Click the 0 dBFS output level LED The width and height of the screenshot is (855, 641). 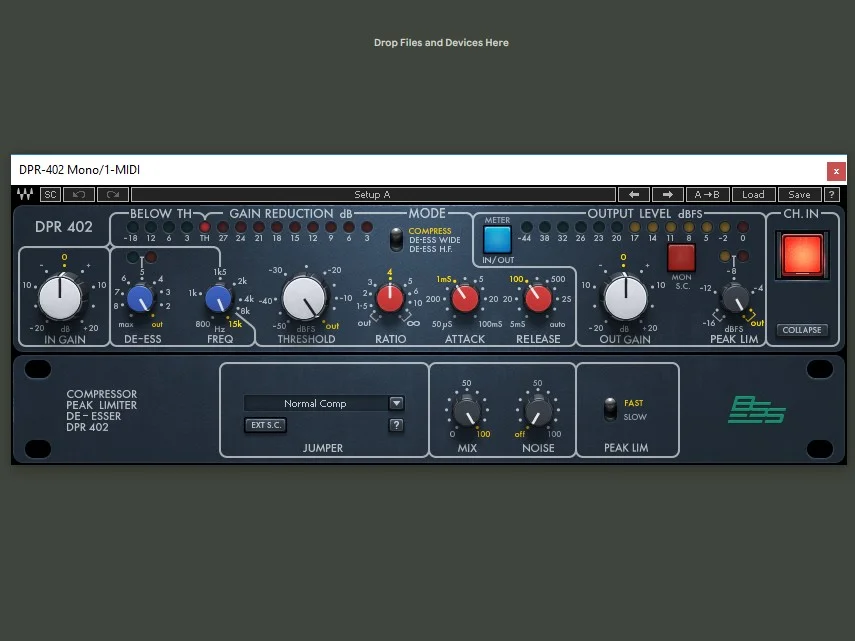tap(743, 227)
